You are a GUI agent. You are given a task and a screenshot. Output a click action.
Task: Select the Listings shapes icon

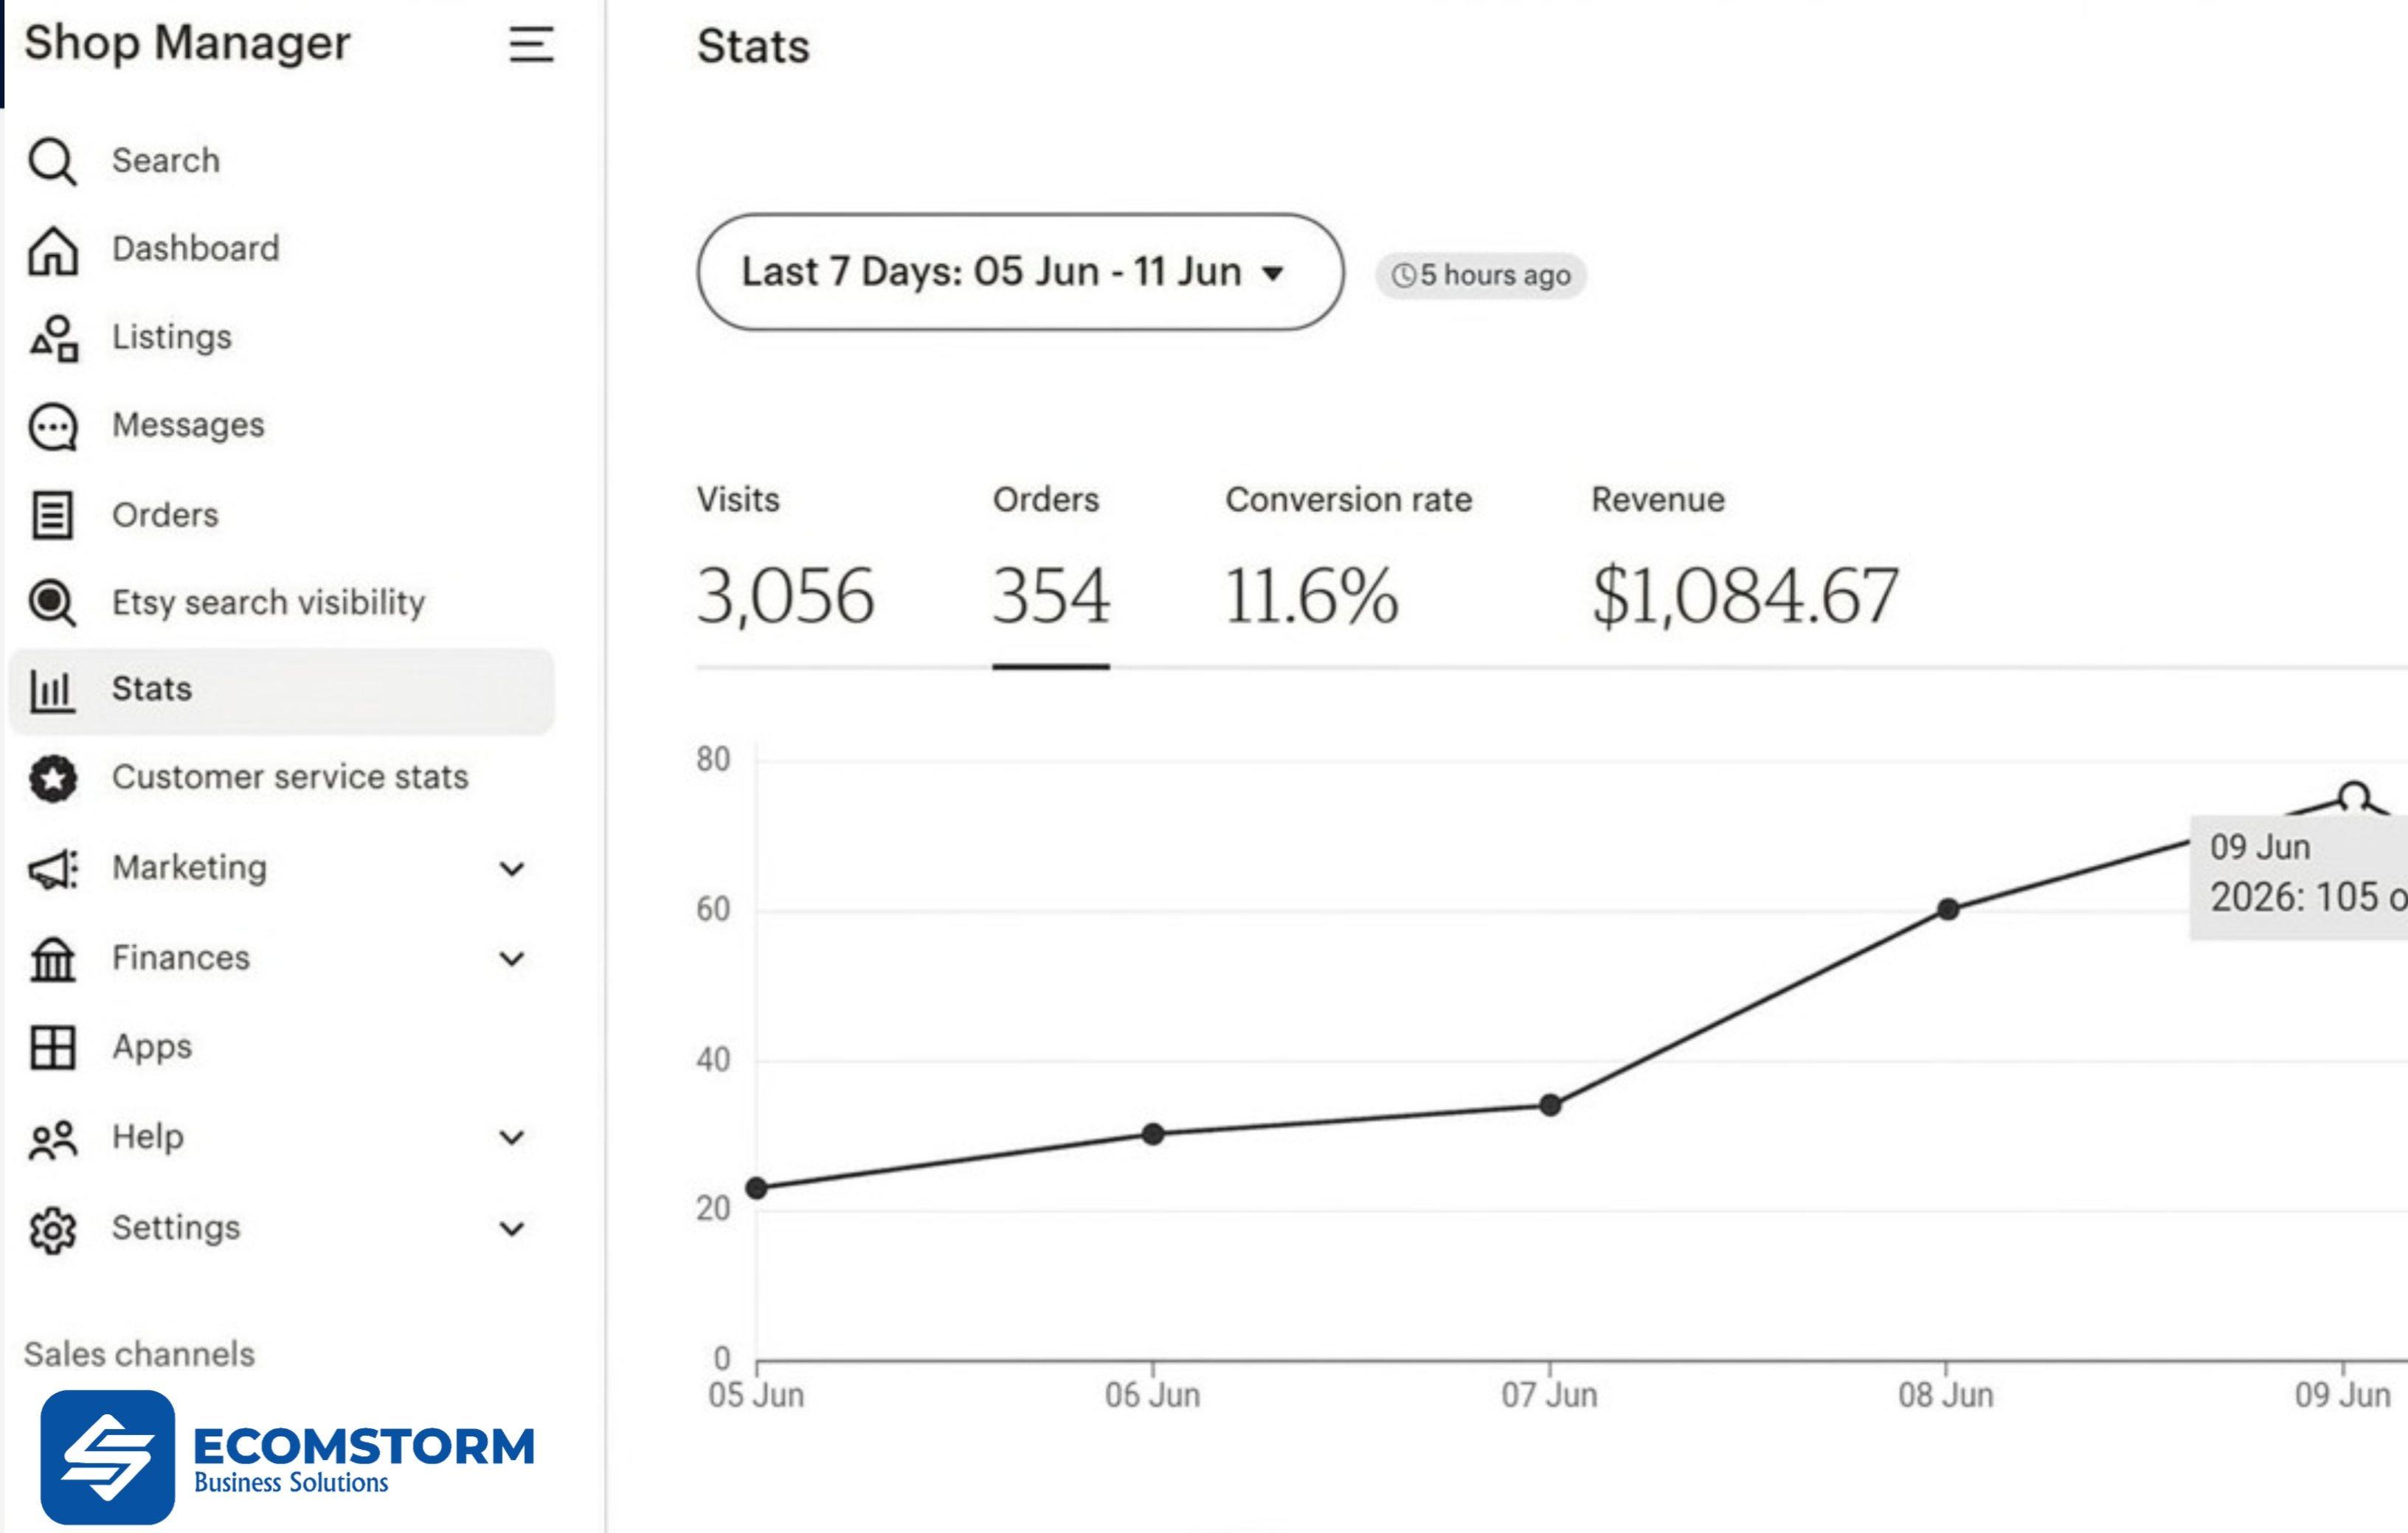[x=54, y=338]
